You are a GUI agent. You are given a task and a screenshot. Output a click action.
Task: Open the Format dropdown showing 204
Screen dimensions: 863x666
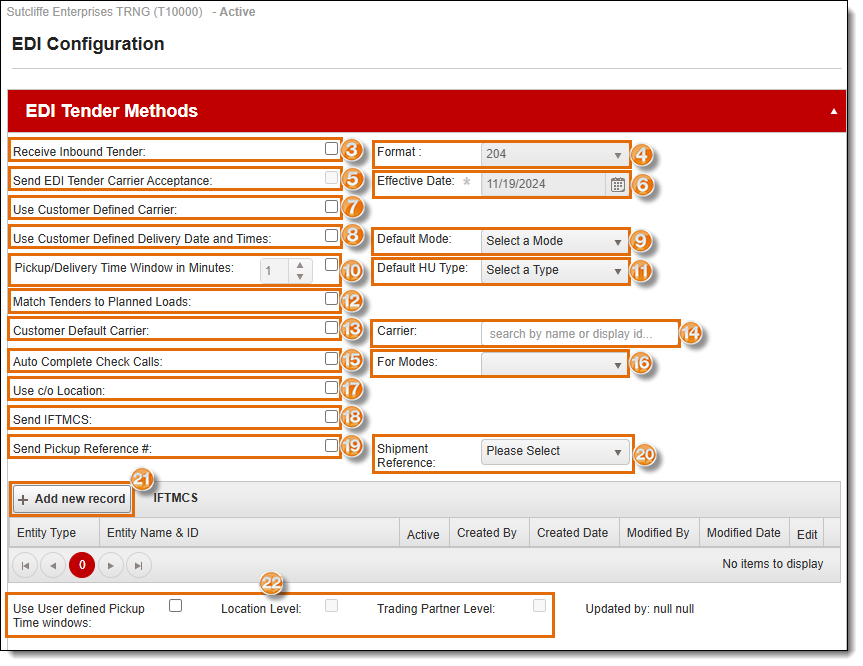(555, 154)
